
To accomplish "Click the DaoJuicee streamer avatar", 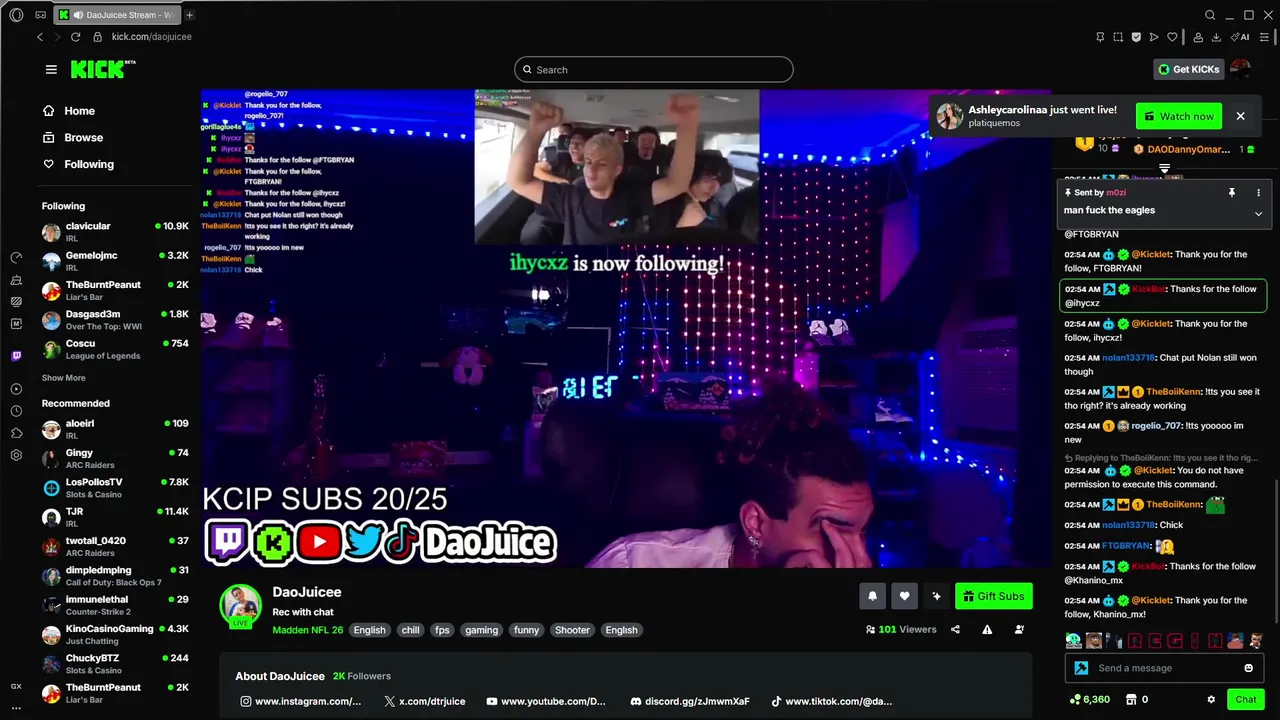I will [x=241, y=605].
